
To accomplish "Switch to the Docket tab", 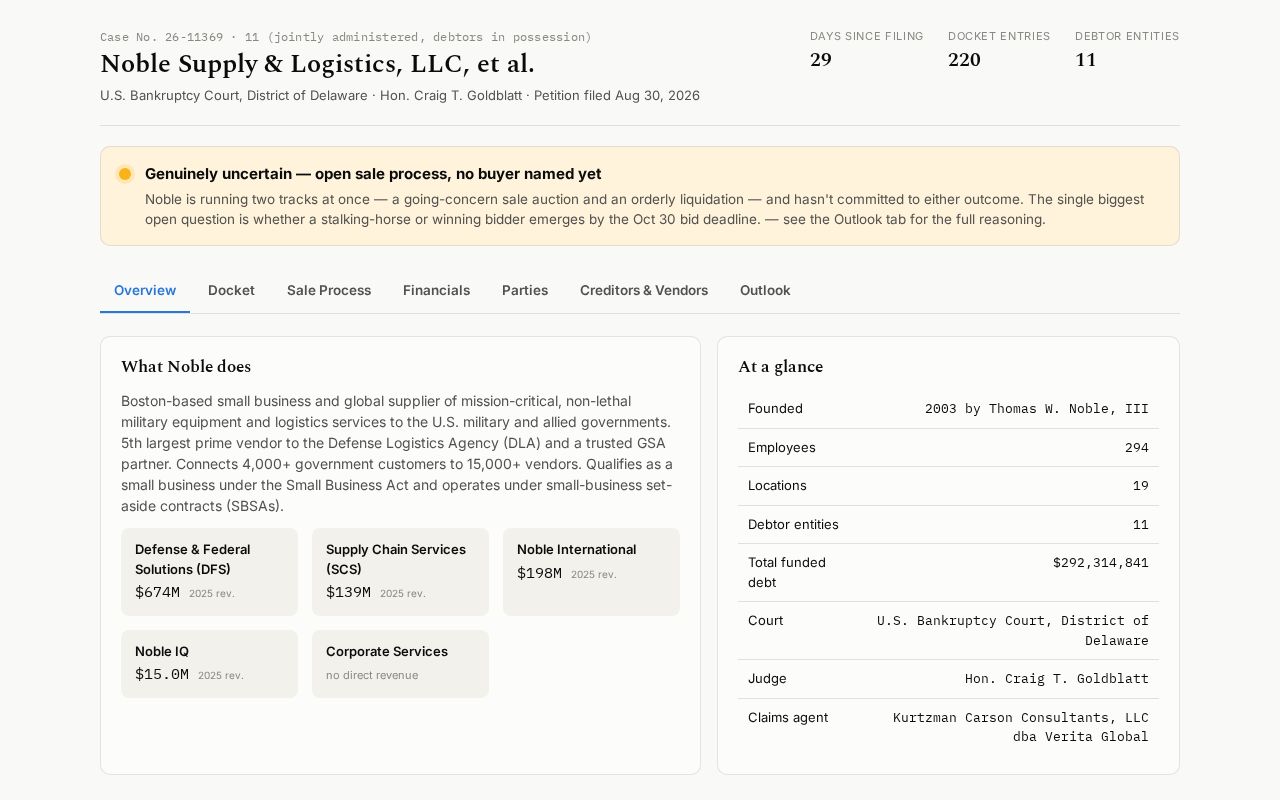I will [x=231, y=290].
